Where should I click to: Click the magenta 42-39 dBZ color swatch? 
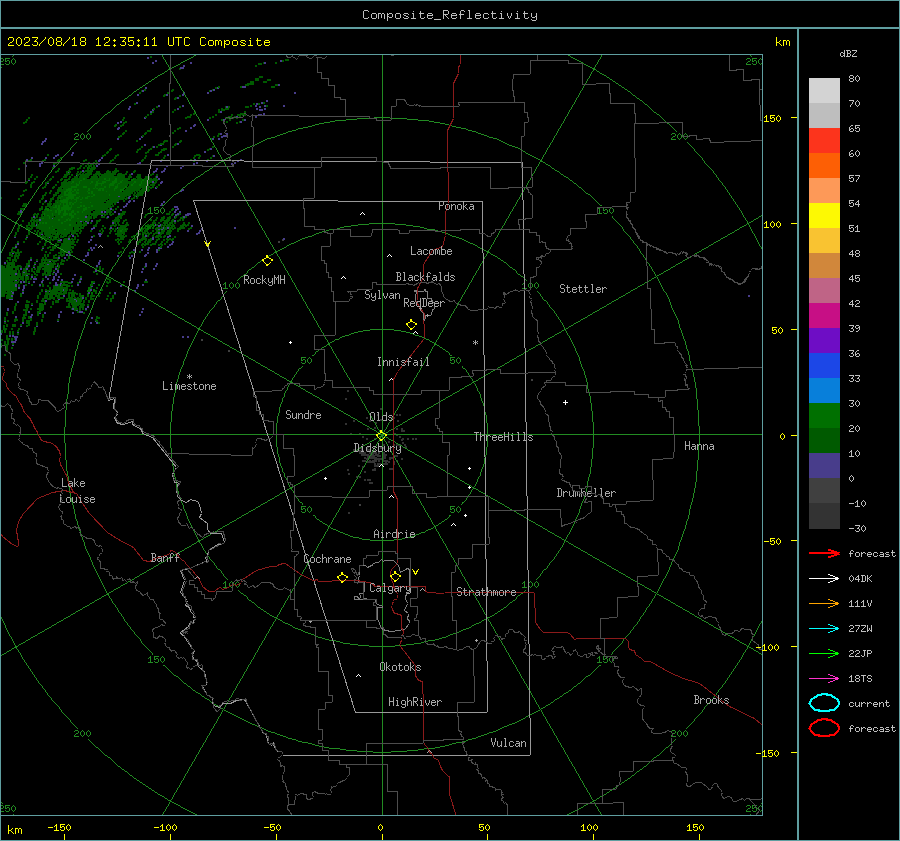(824, 315)
